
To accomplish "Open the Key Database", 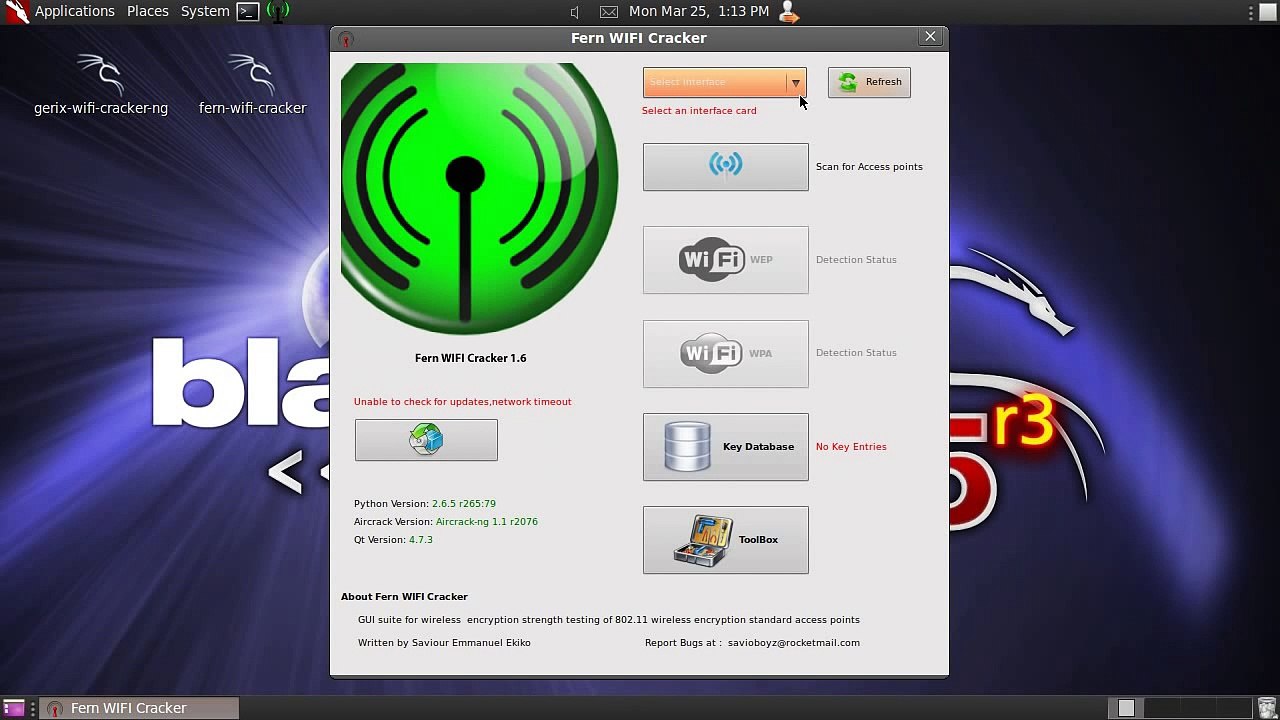I will (726, 447).
